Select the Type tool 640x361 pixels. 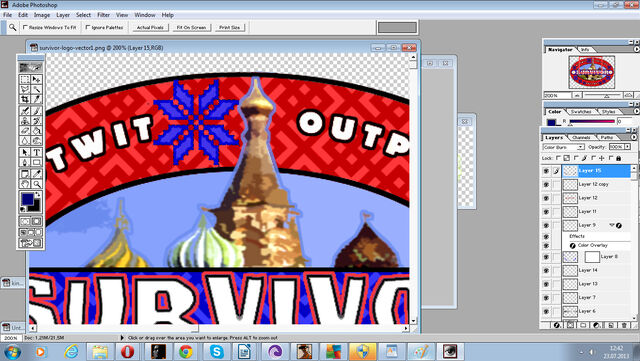point(36,152)
